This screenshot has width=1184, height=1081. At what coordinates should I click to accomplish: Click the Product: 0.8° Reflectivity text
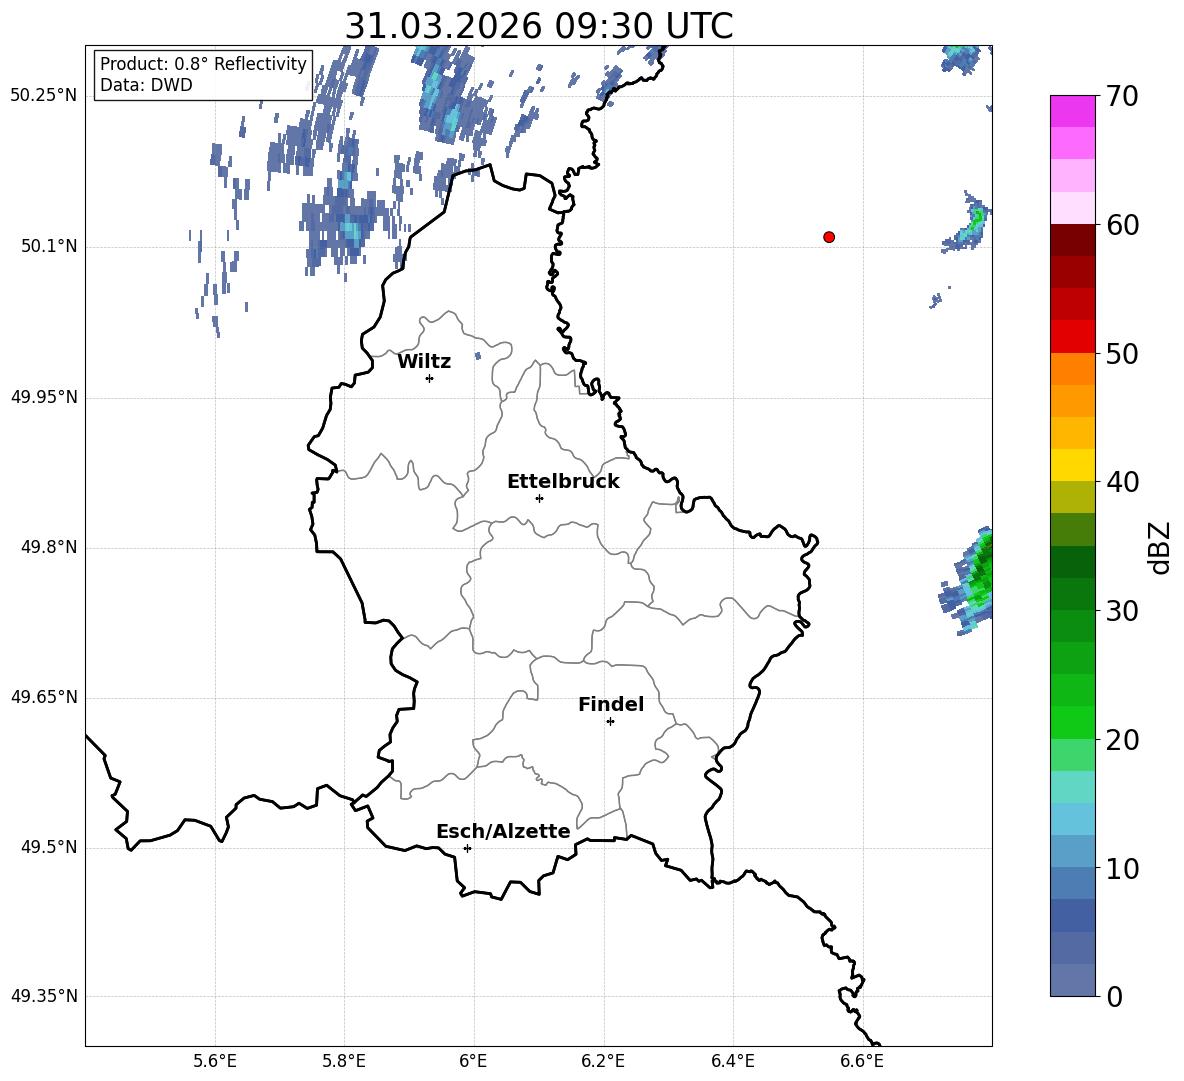pyautogui.click(x=203, y=64)
